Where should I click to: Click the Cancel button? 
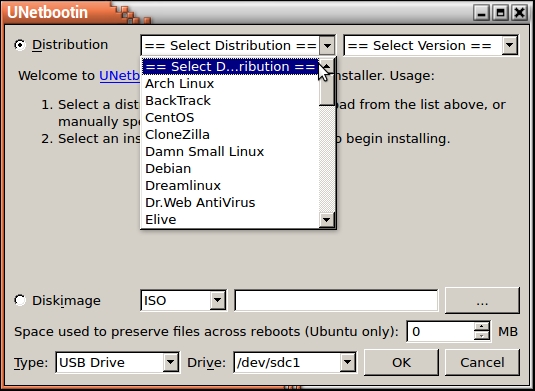pyautogui.click(x=482, y=362)
